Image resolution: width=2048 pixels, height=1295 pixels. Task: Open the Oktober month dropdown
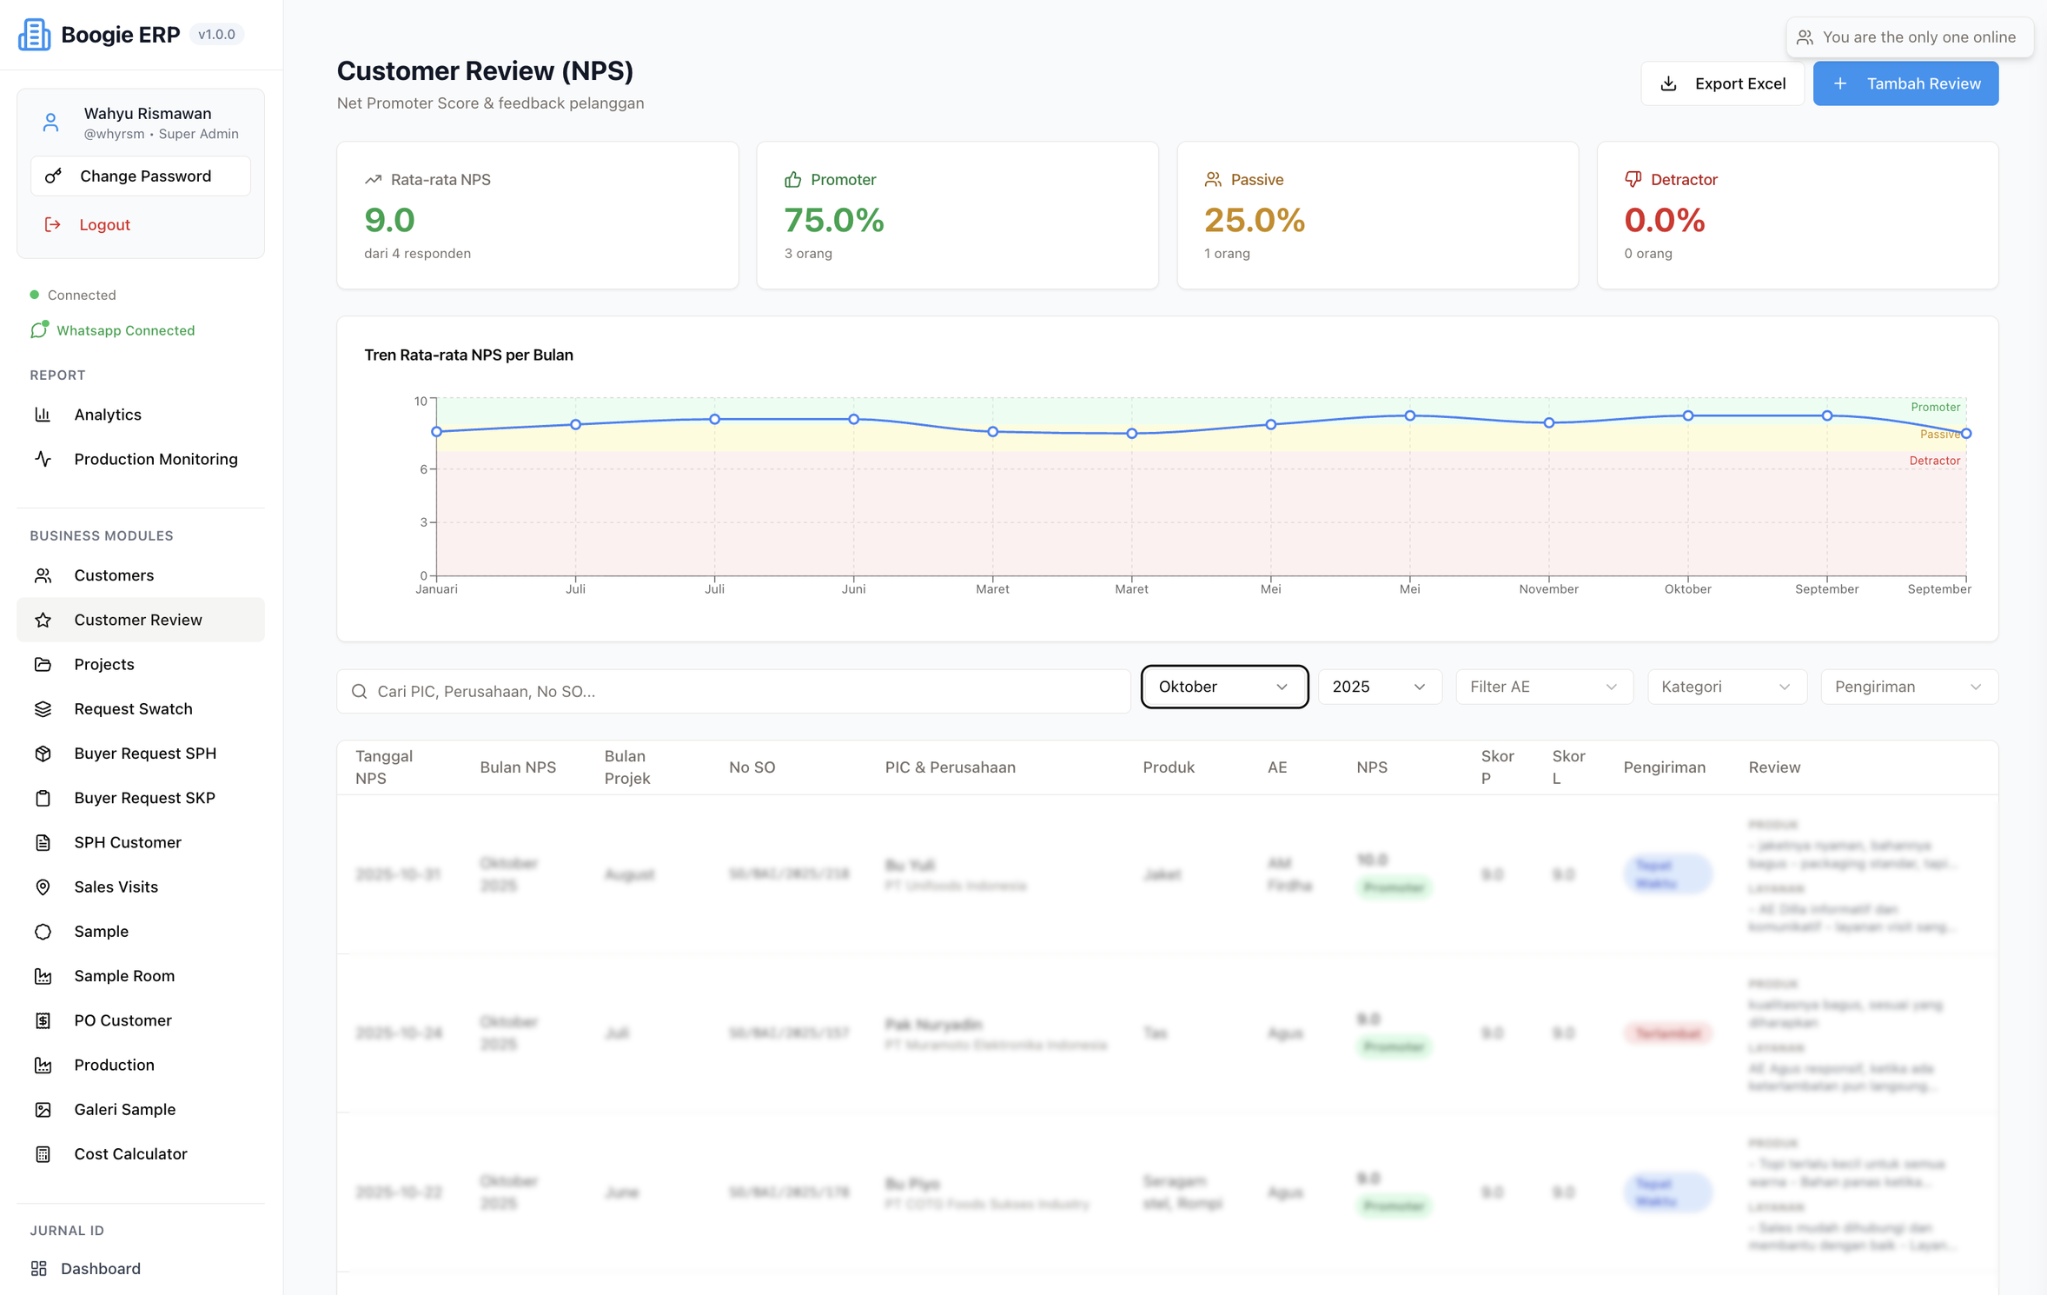pos(1223,687)
